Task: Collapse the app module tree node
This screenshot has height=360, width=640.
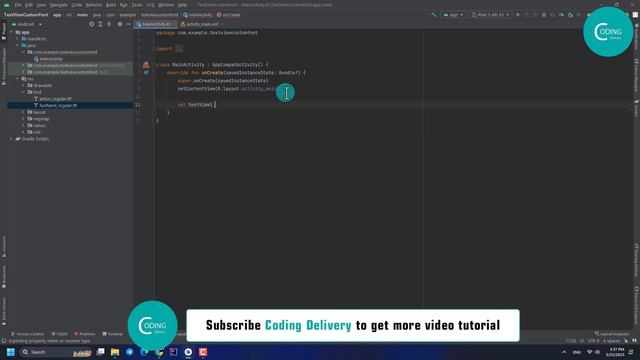Action: tap(11, 32)
